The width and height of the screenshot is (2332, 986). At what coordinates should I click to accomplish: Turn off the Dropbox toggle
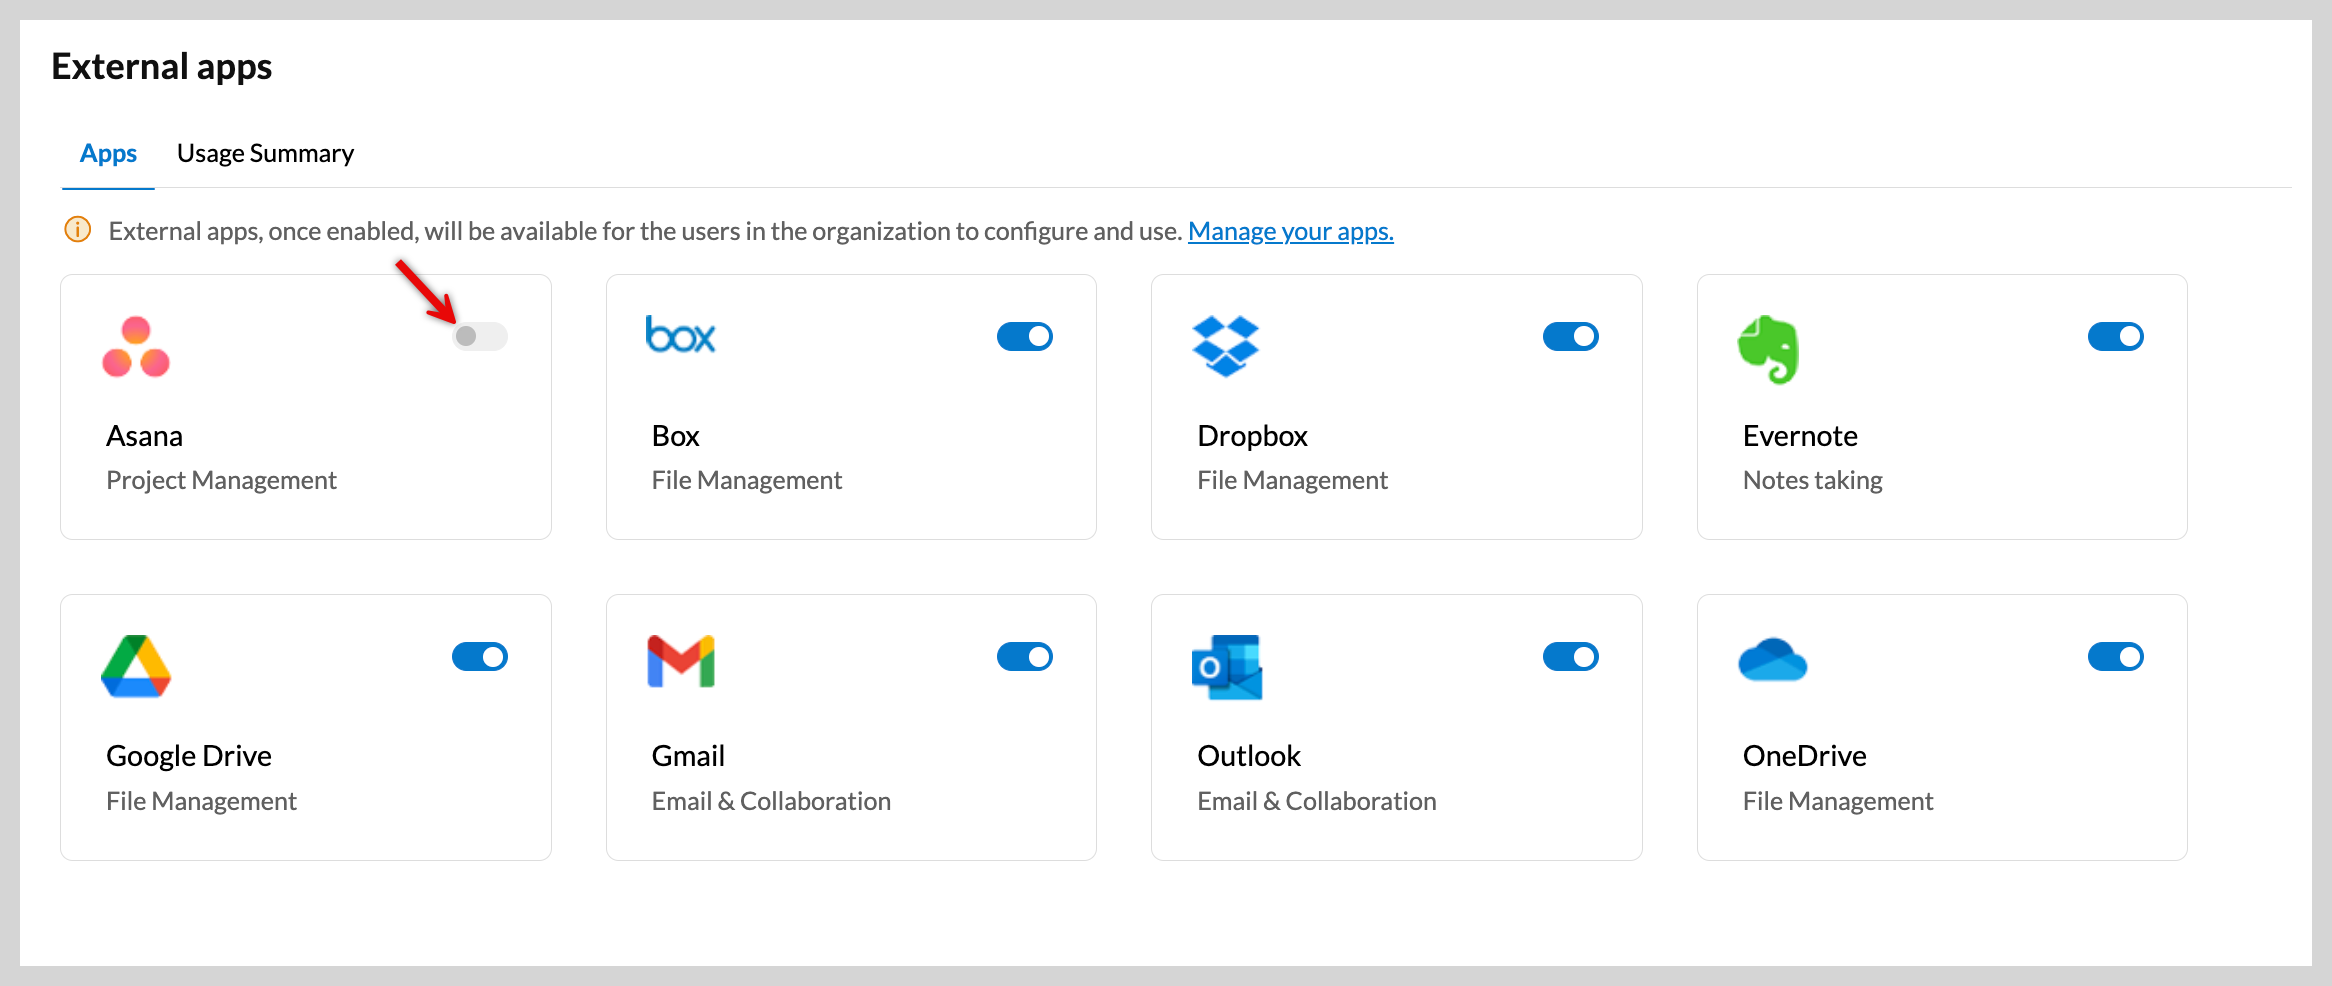[x=1570, y=336]
